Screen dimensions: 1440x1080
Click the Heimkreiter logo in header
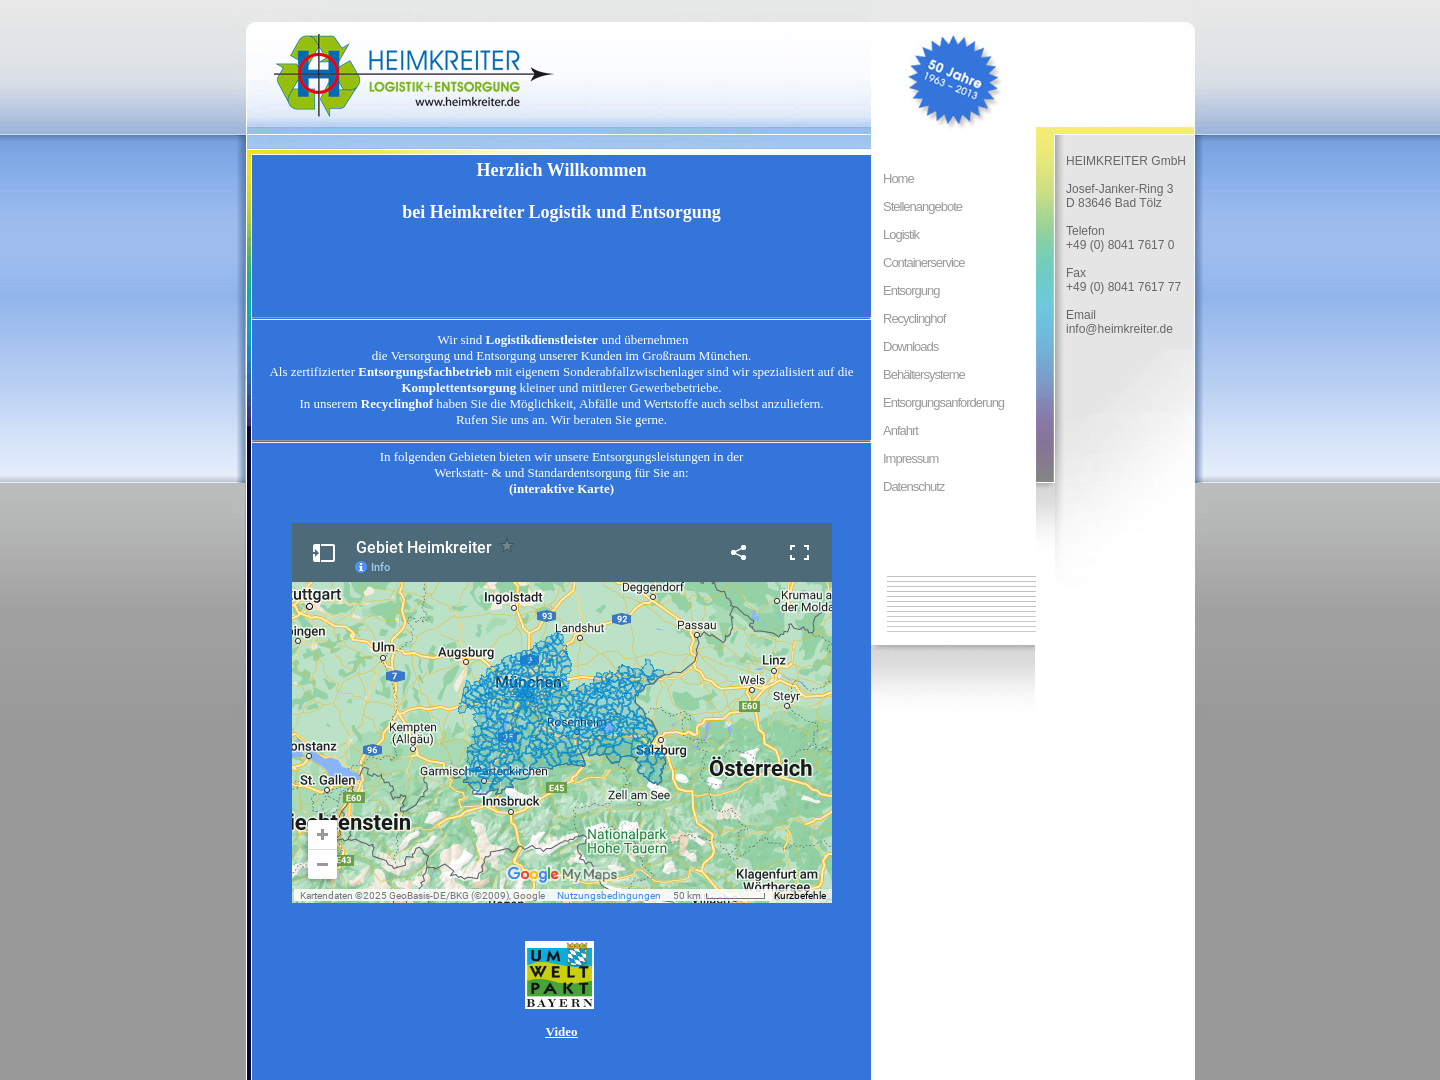coord(413,76)
